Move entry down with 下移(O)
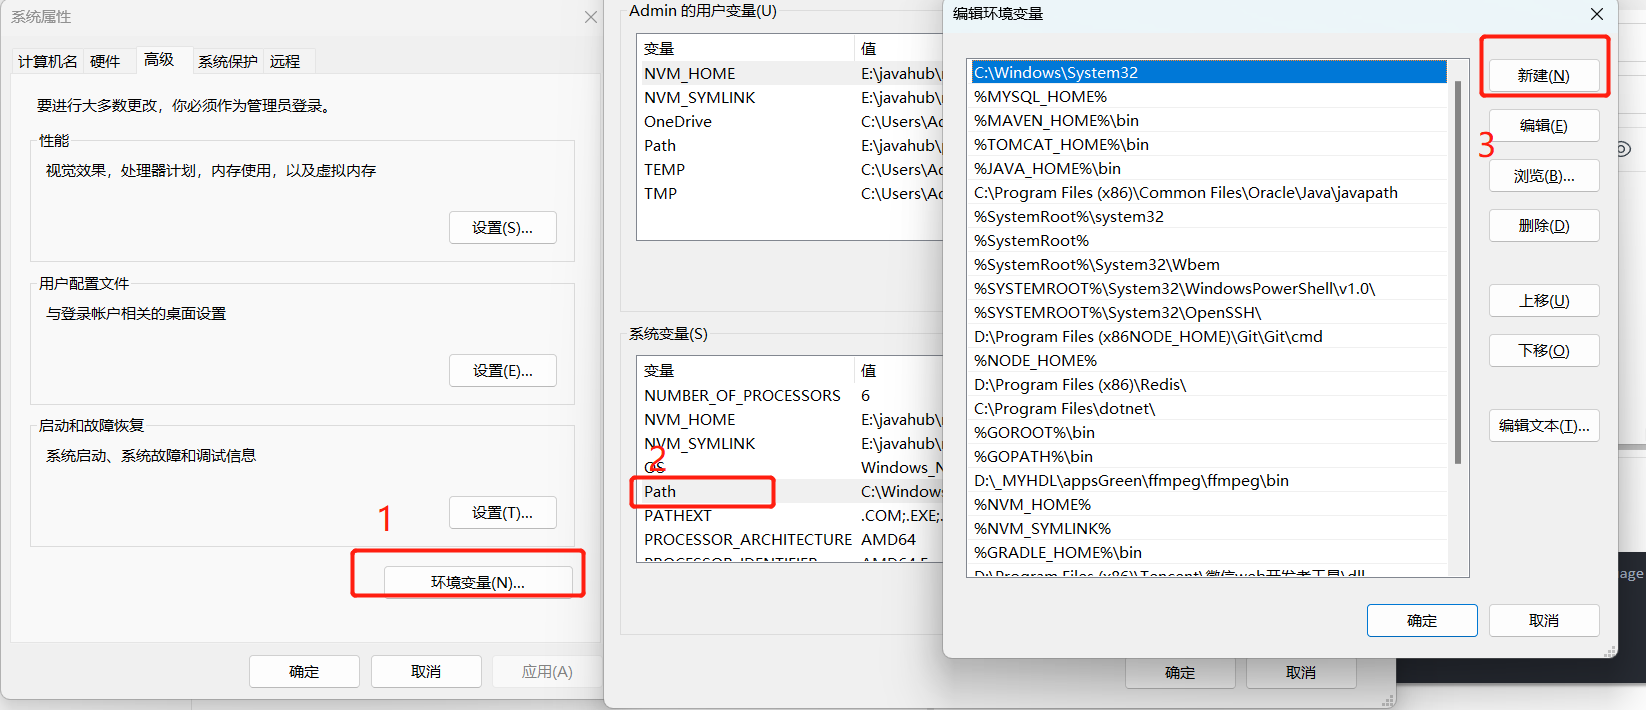 pyautogui.click(x=1543, y=351)
